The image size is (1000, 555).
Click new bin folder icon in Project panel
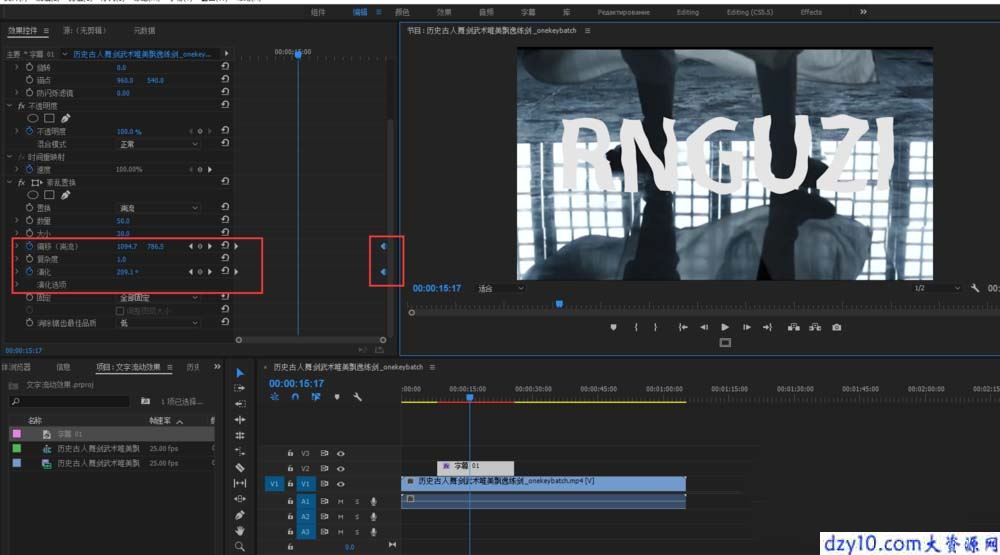click(x=145, y=401)
